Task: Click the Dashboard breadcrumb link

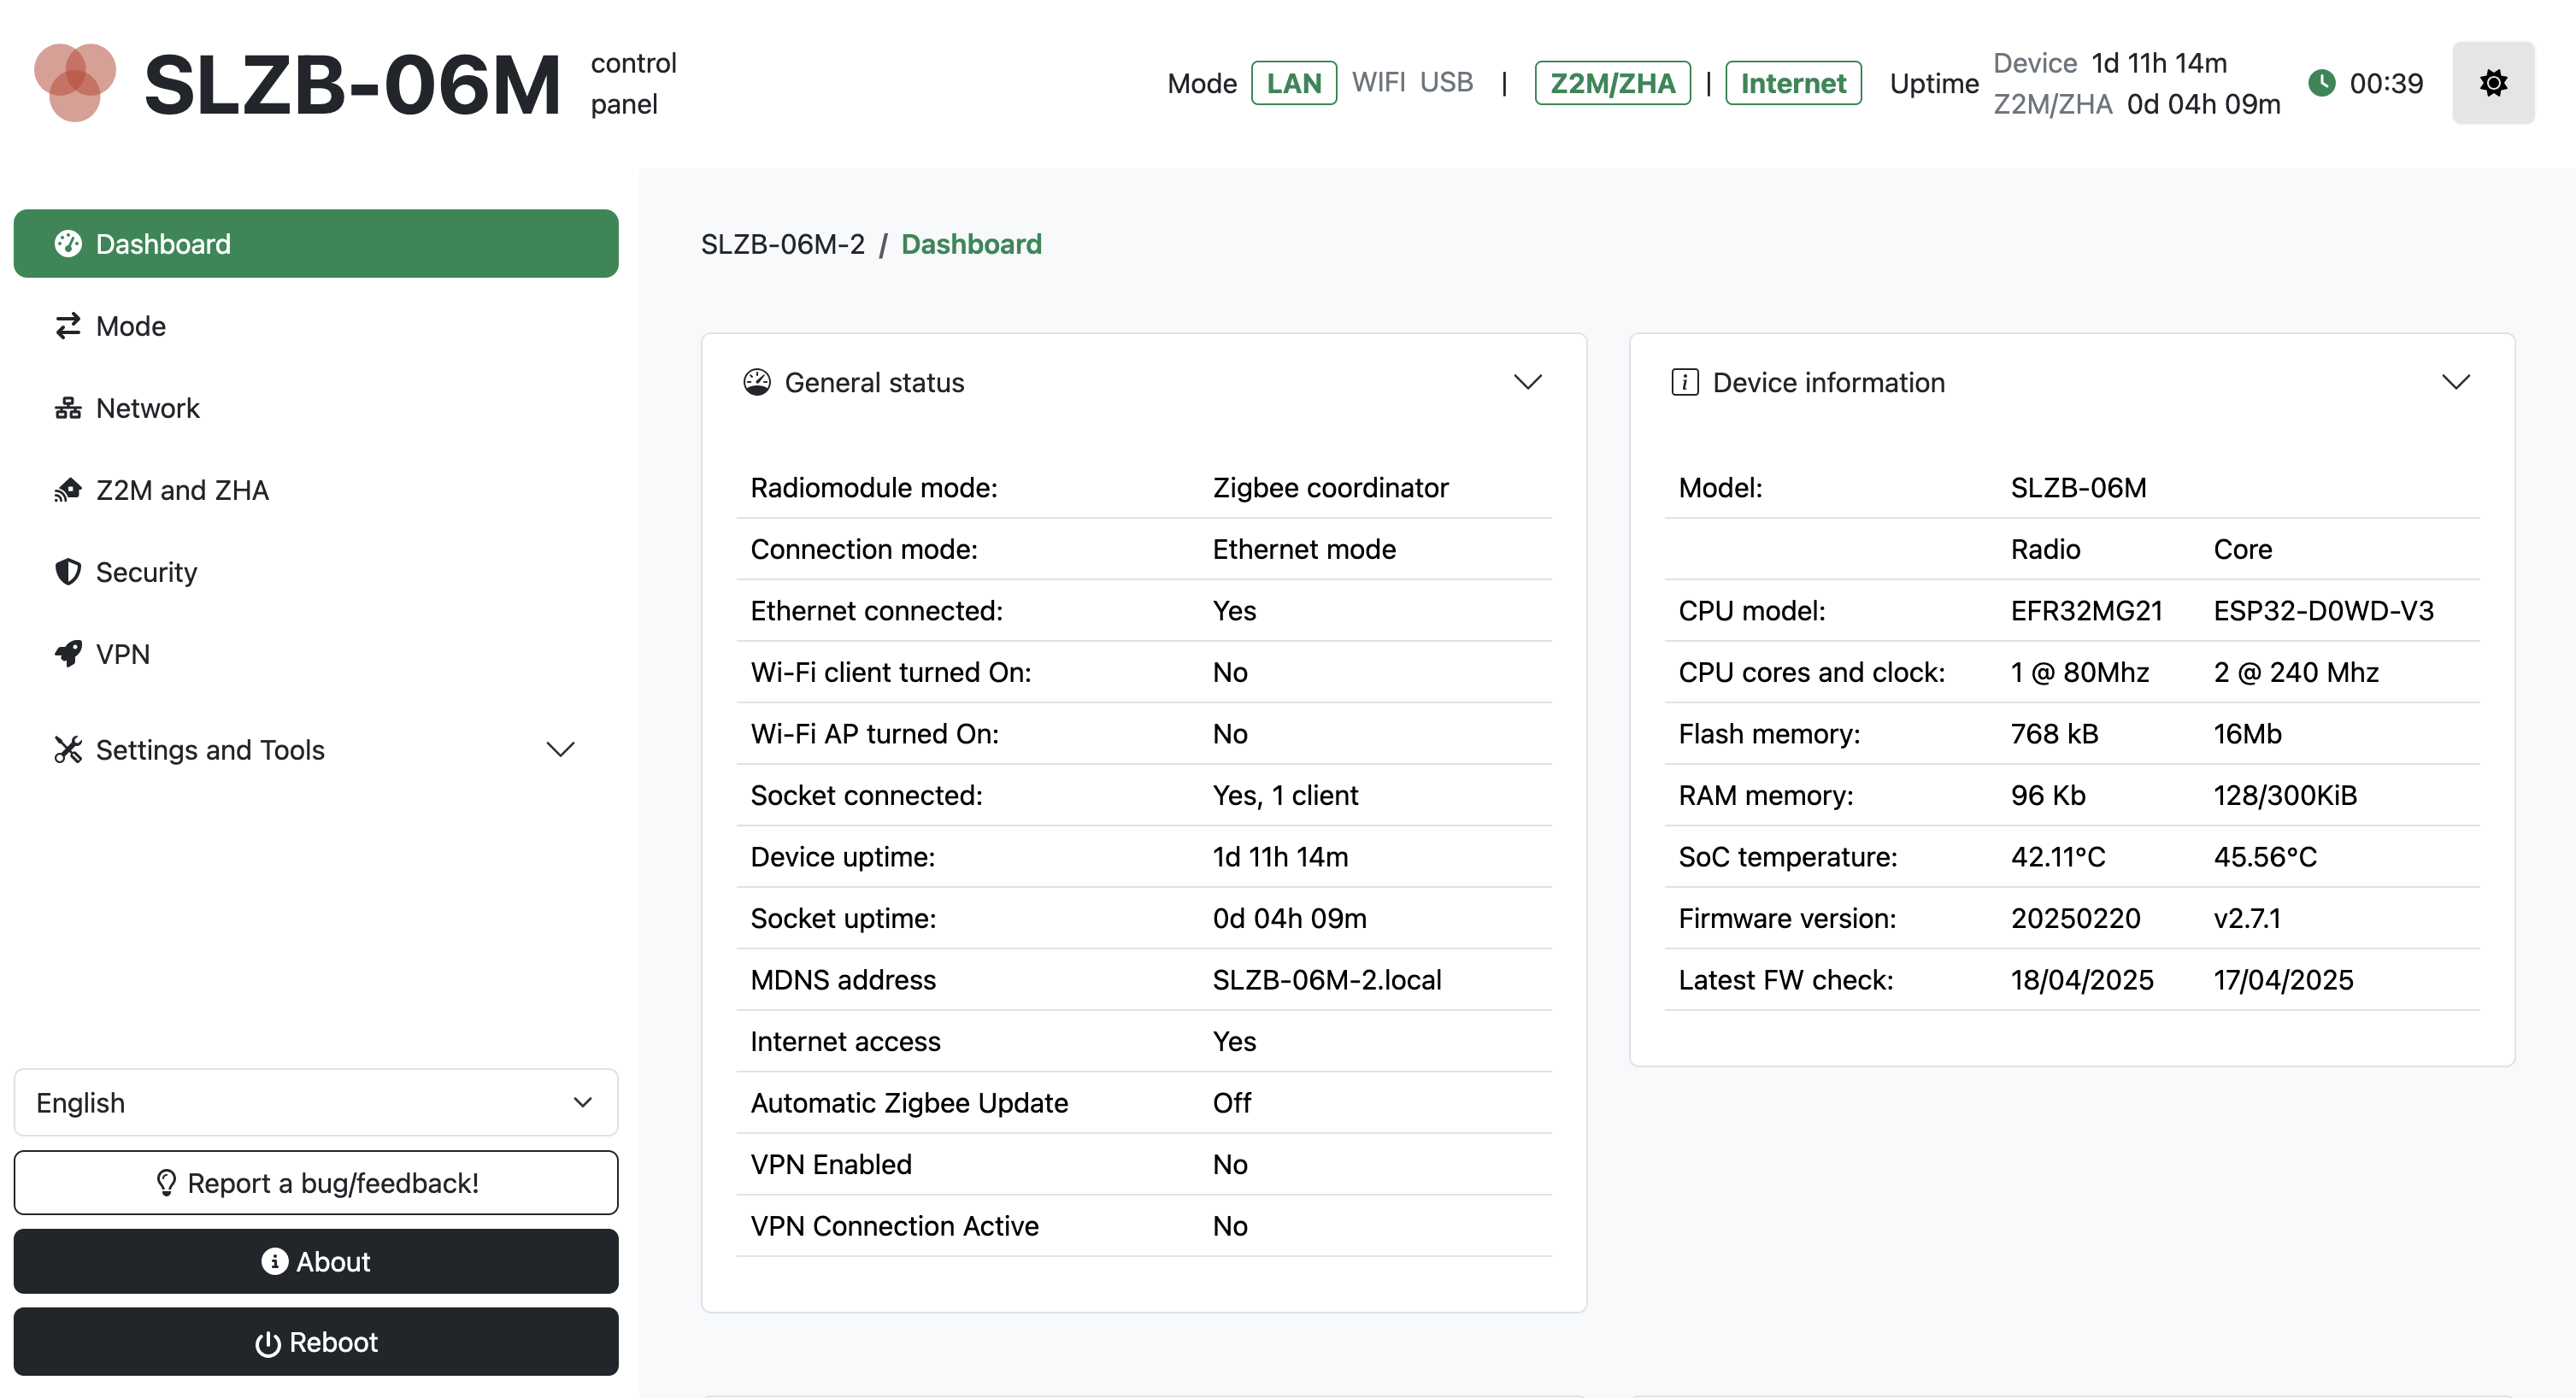Action: click(x=971, y=245)
